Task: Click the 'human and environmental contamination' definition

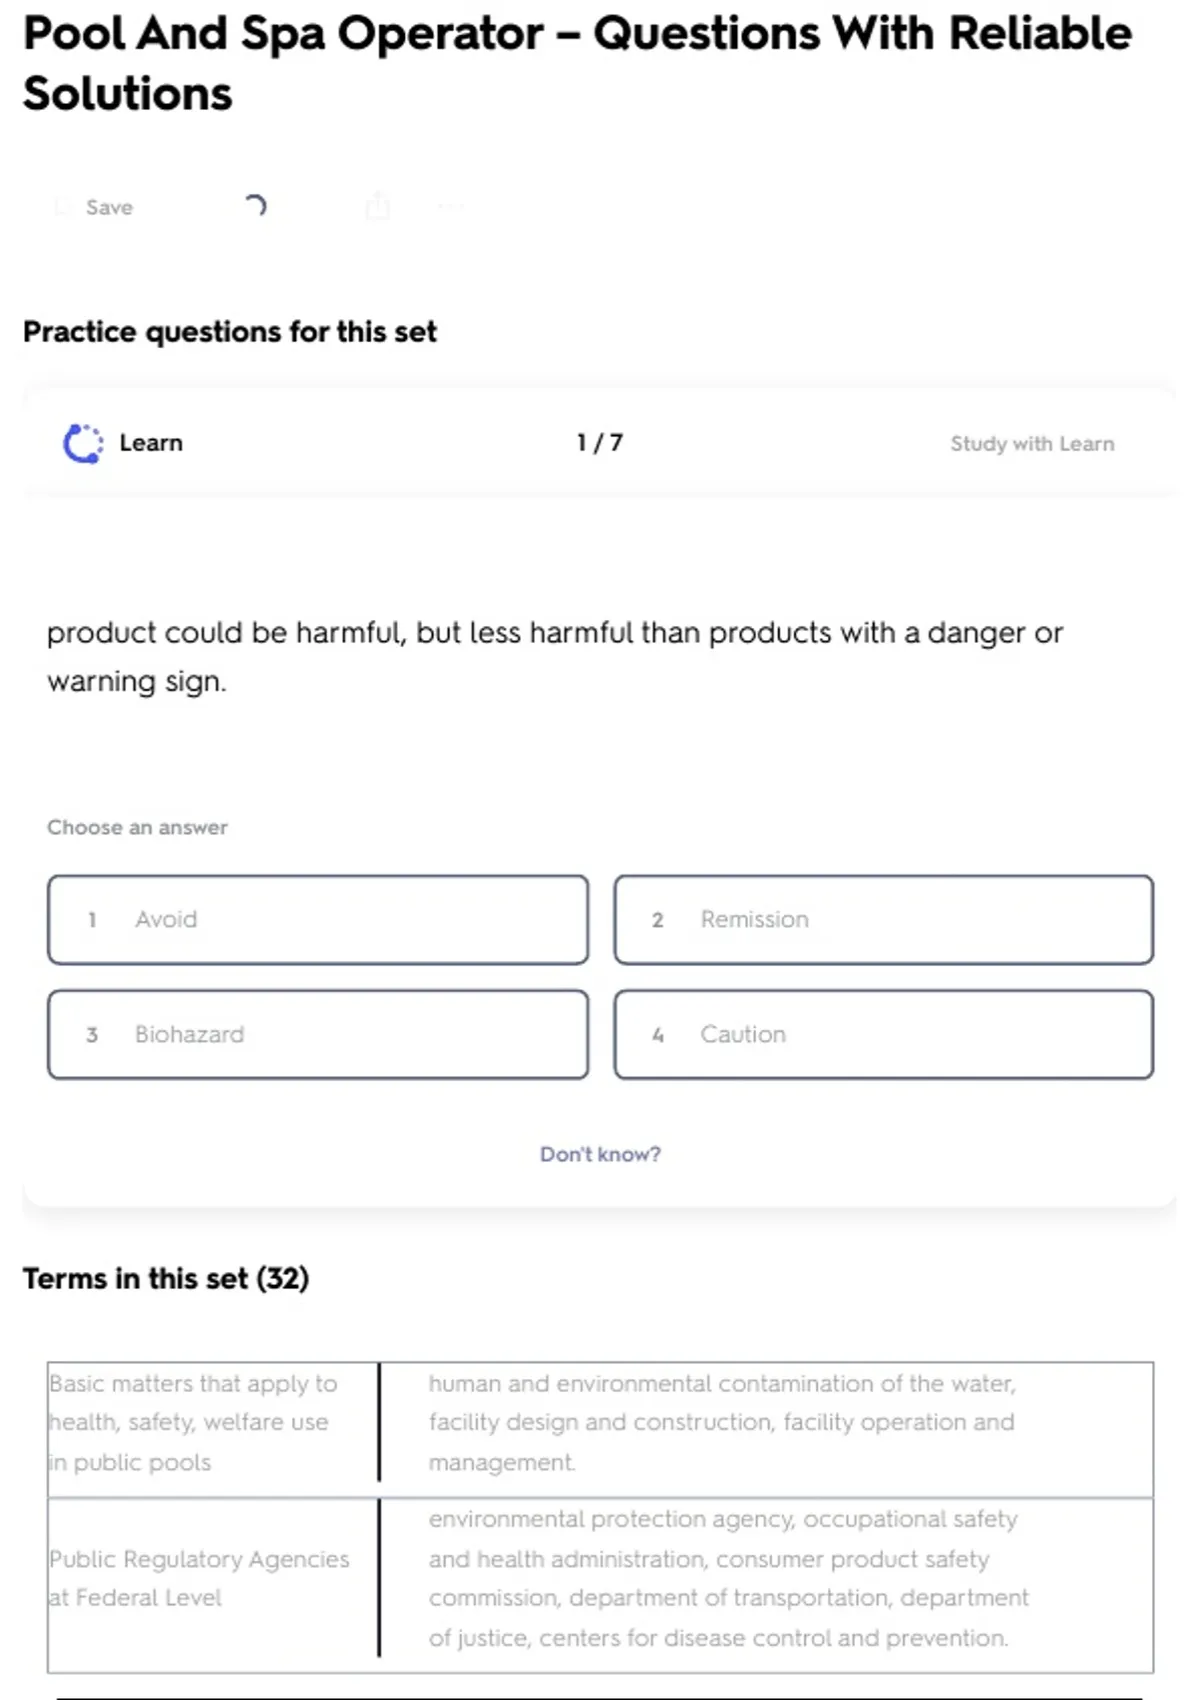Action: pyautogui.click(x=721, y=1422)
